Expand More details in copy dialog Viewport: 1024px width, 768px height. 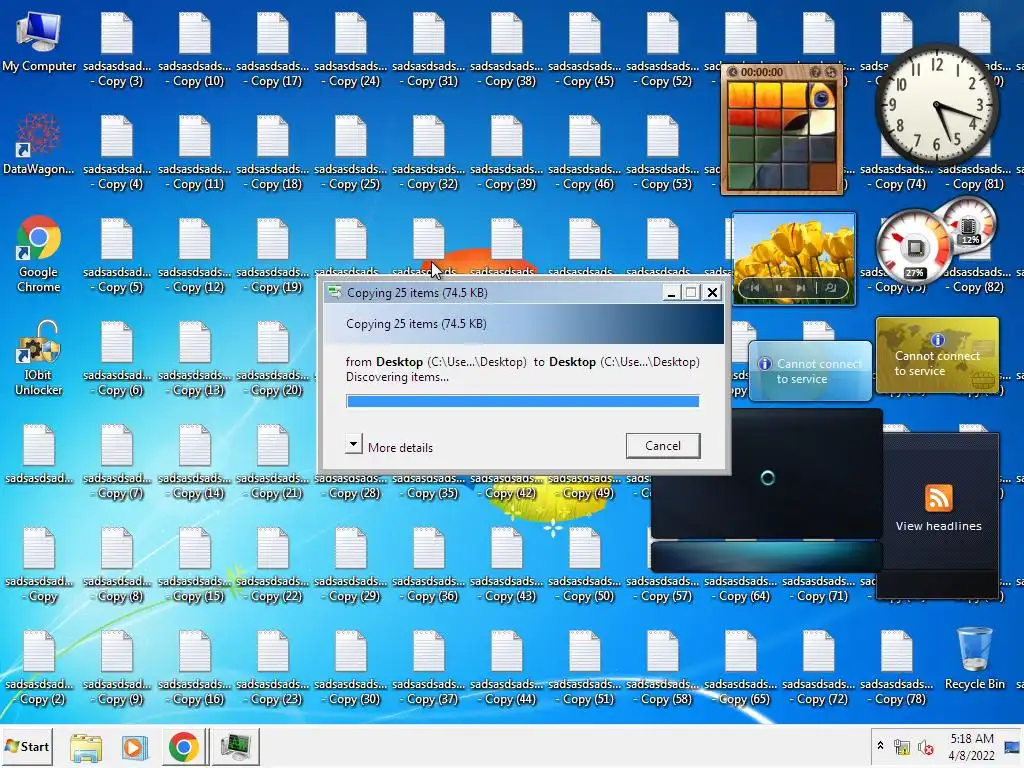(353, 445)
